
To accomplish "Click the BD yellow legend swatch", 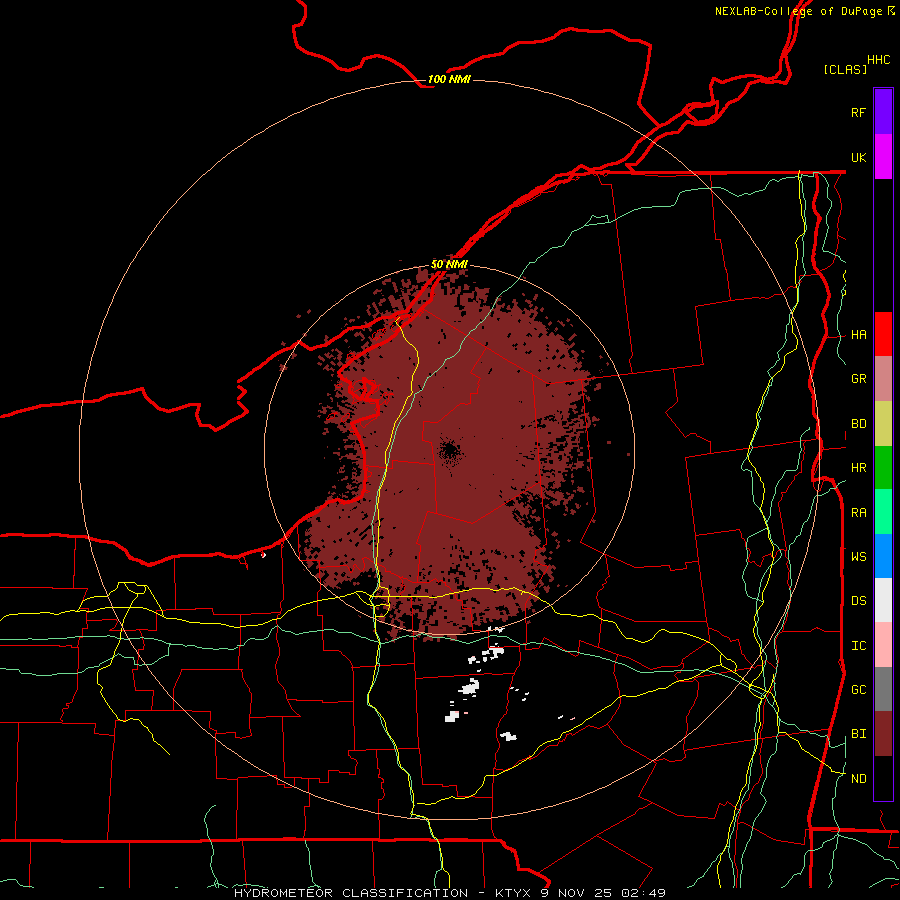I will [x=883, y=423].
